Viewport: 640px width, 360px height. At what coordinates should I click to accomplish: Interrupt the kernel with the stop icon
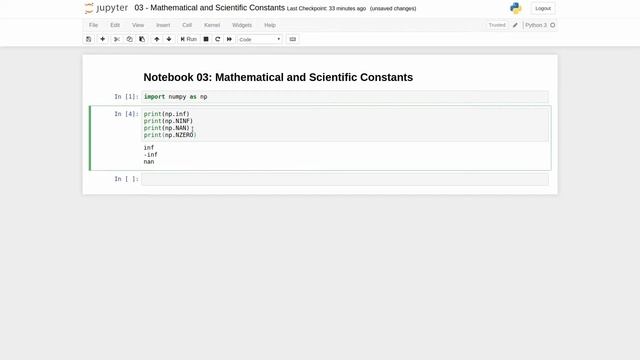206,39
